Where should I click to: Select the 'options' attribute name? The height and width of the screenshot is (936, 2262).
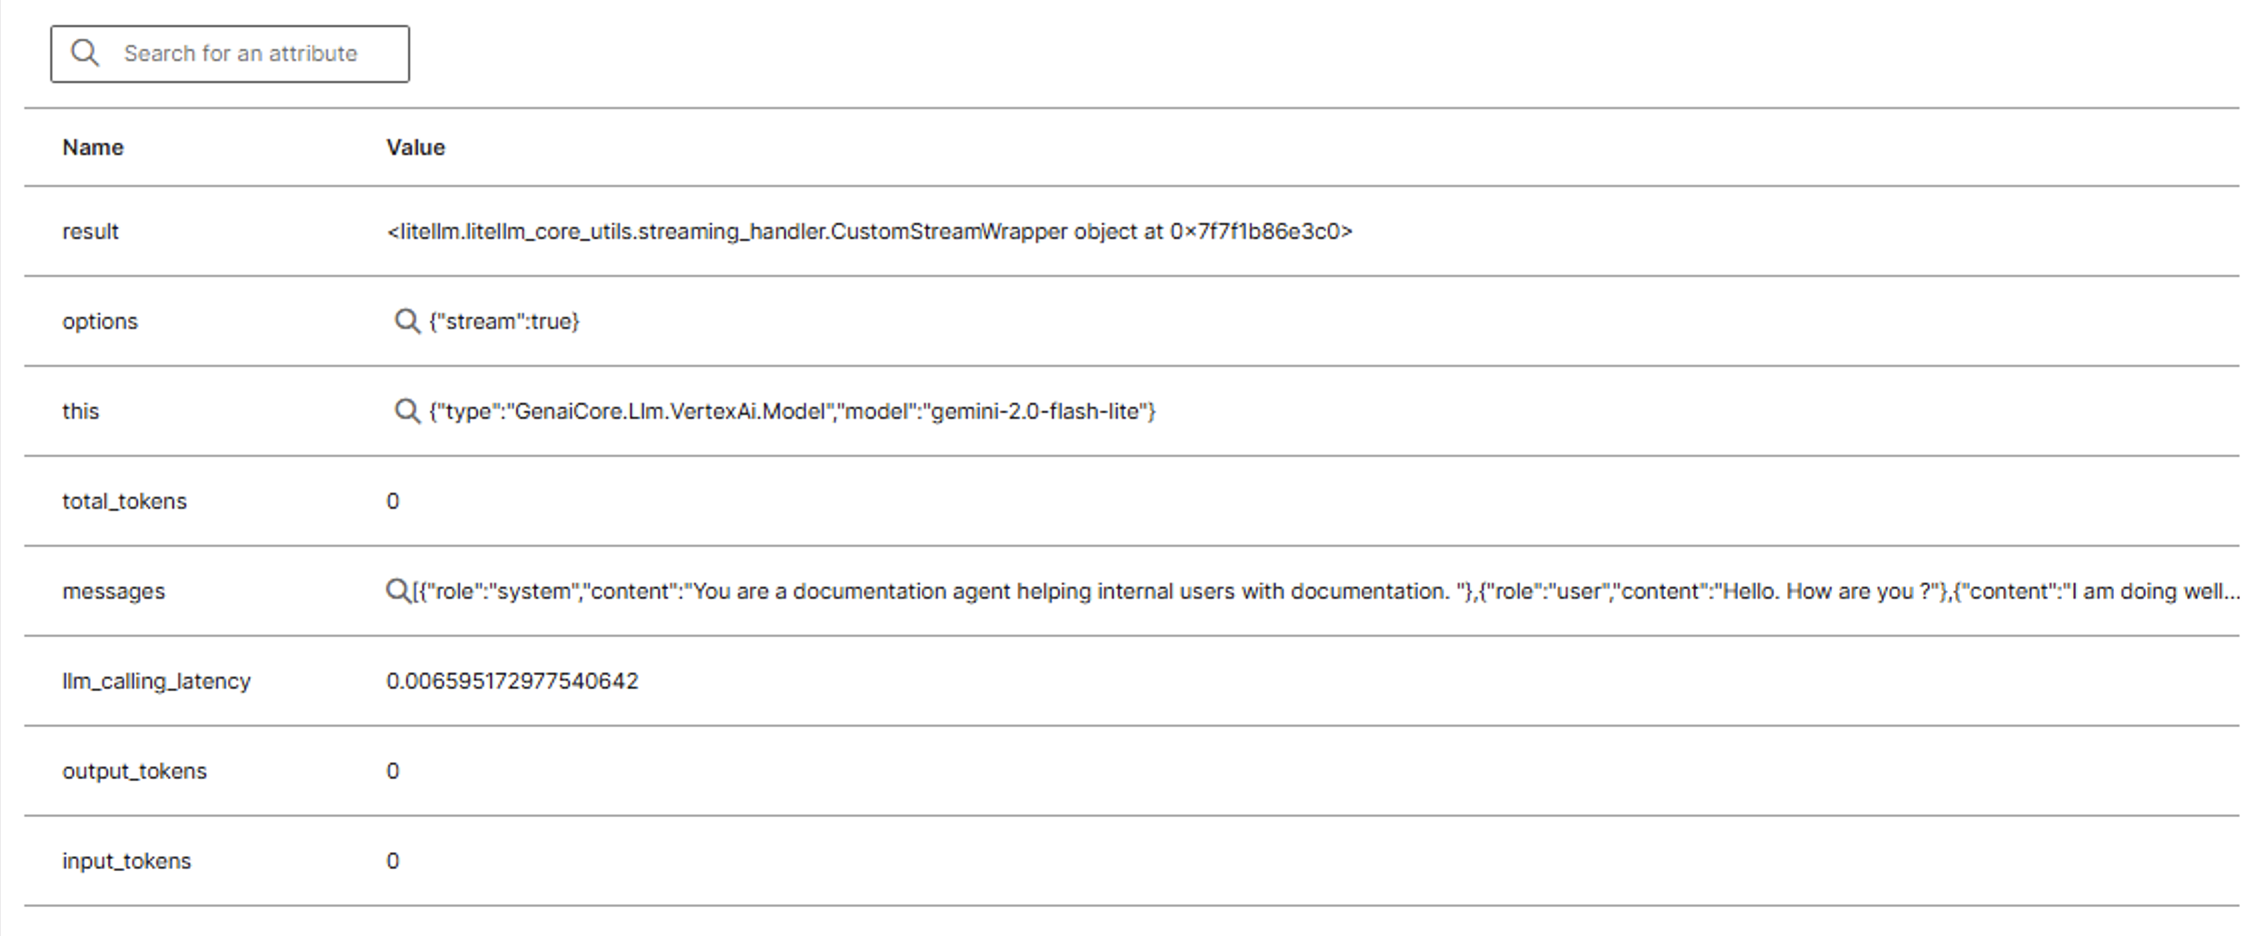(100, 321)
